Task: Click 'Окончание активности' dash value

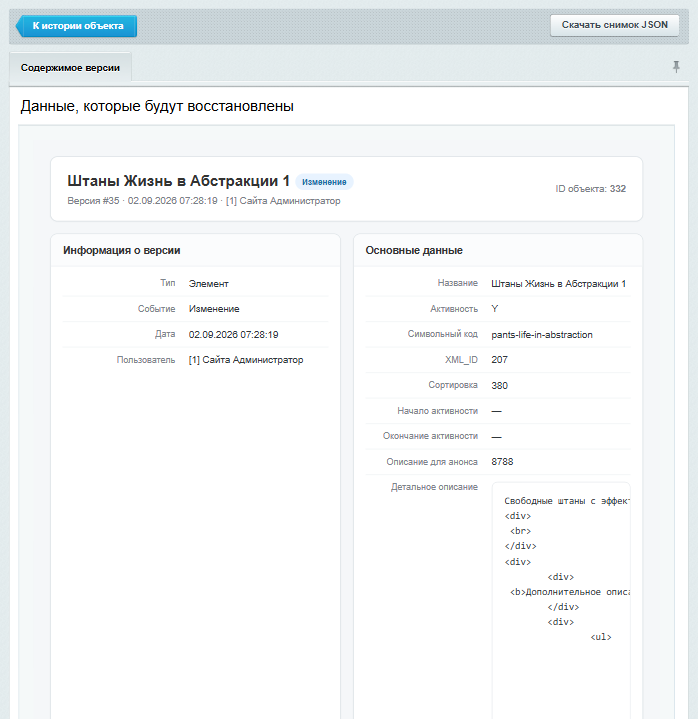Action: (x=496, y=437)
